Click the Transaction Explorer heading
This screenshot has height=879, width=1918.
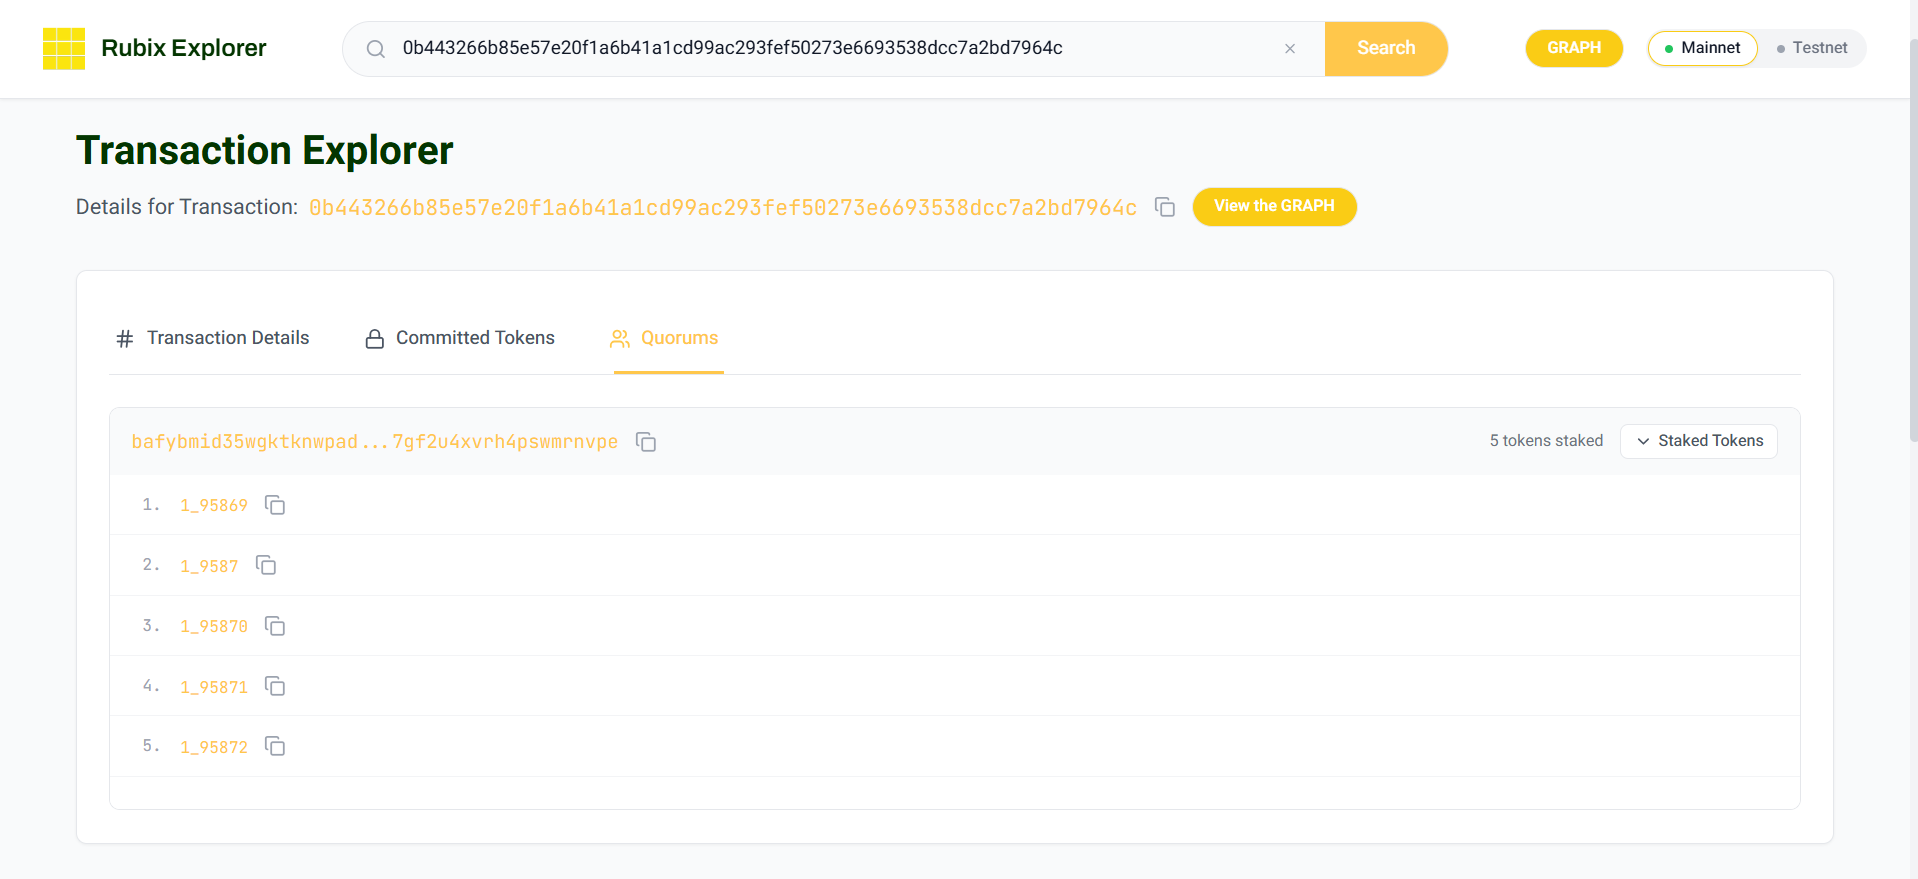point(265,151)
